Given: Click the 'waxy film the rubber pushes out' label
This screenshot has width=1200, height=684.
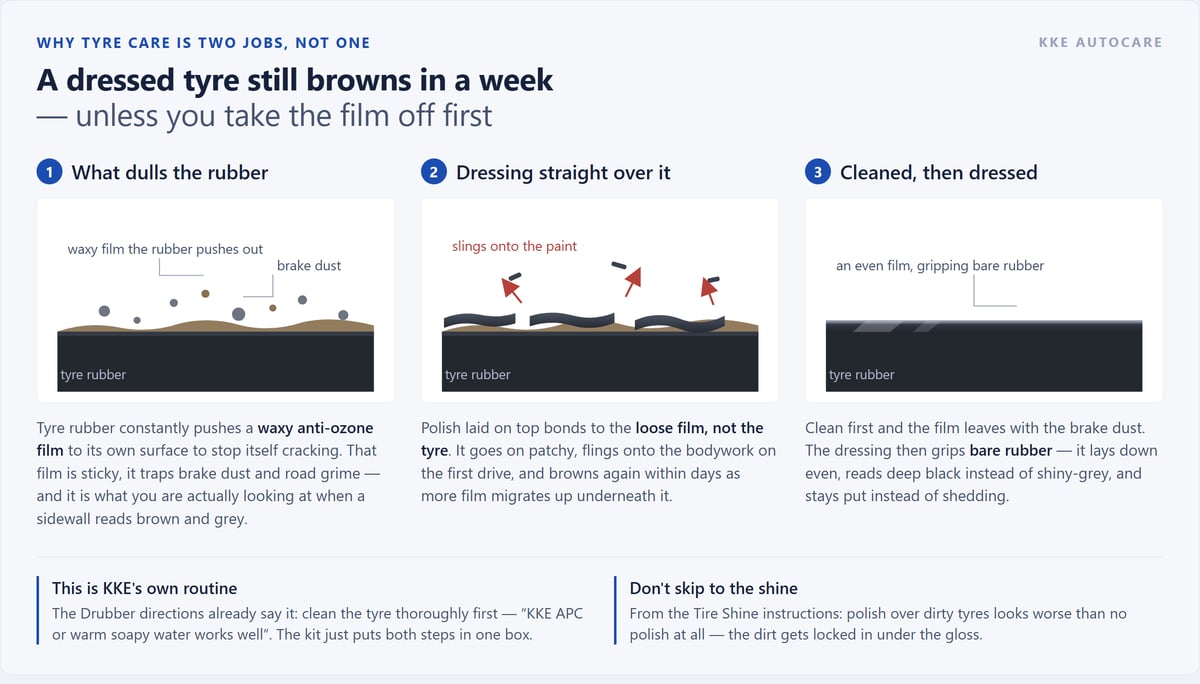Looking at the screenshot, I should pos(166,249).
